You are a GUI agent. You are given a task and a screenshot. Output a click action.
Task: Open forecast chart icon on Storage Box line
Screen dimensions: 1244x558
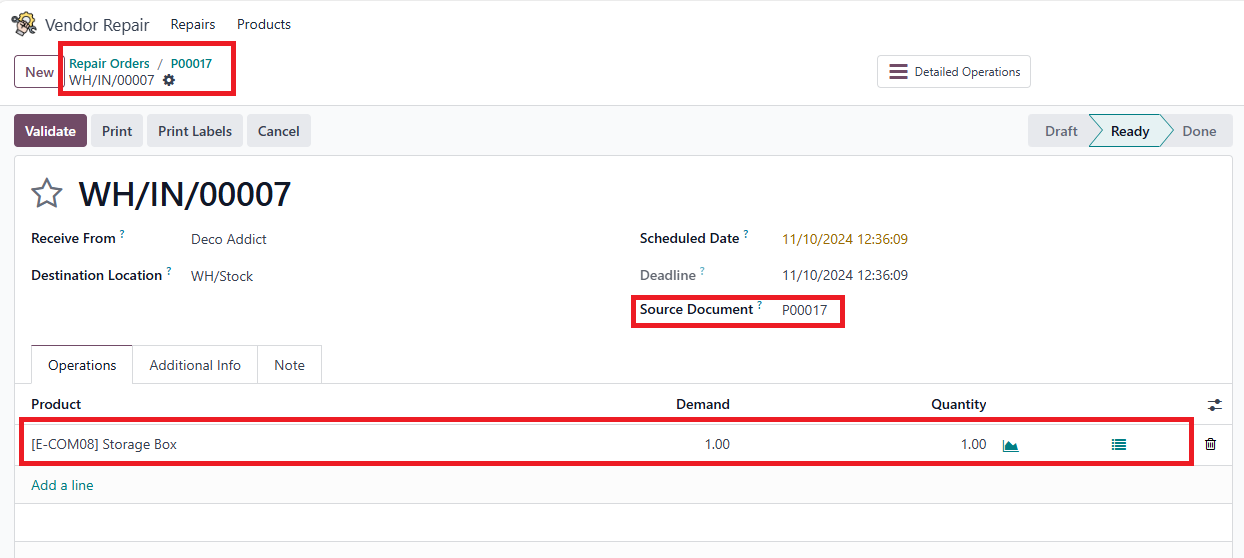1010,445
